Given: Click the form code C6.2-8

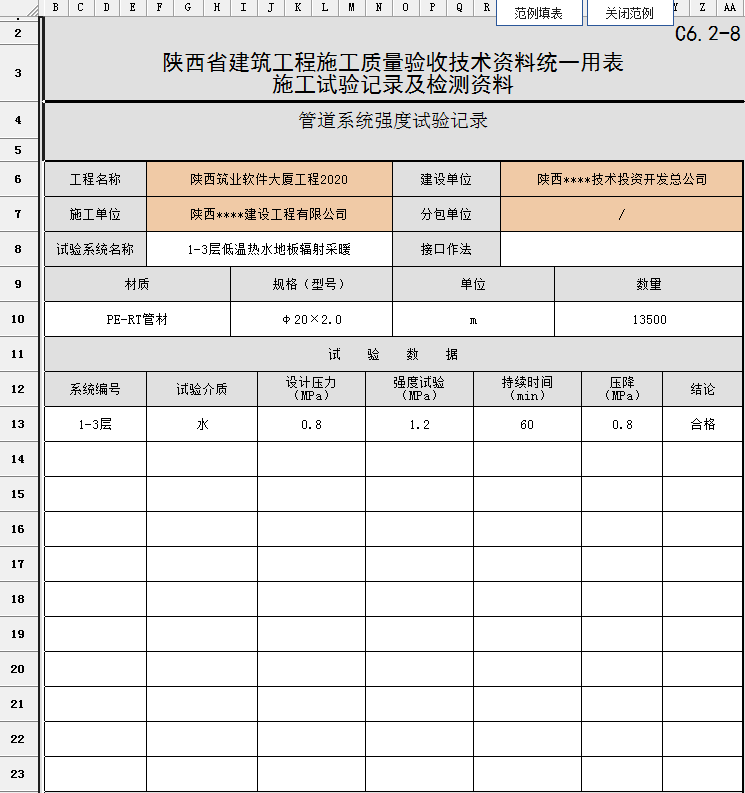Looking at the screenshot, I should point(708,34).
